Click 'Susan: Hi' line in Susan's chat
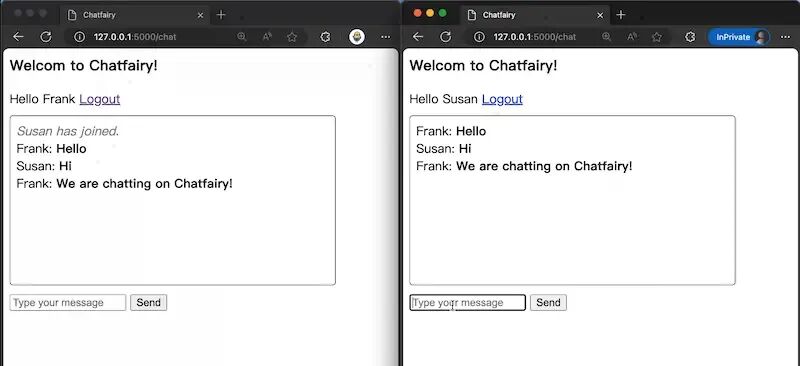Screen dimensions: 800x366 [x=444, y=149]
